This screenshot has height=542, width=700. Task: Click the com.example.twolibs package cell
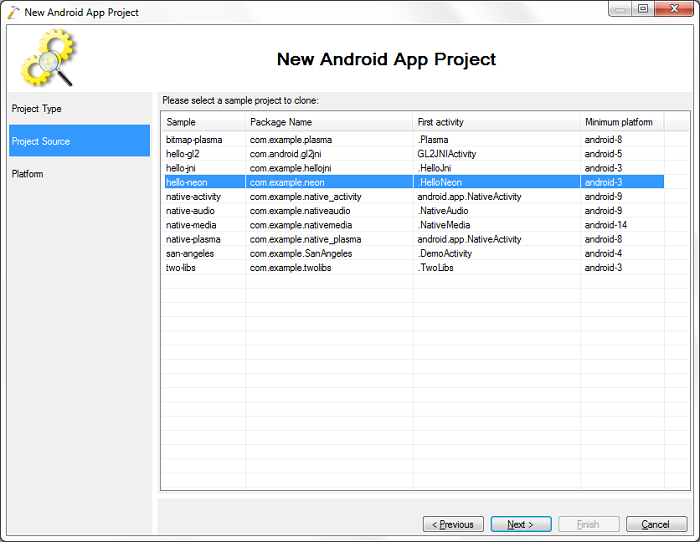[x=291, y=268]
